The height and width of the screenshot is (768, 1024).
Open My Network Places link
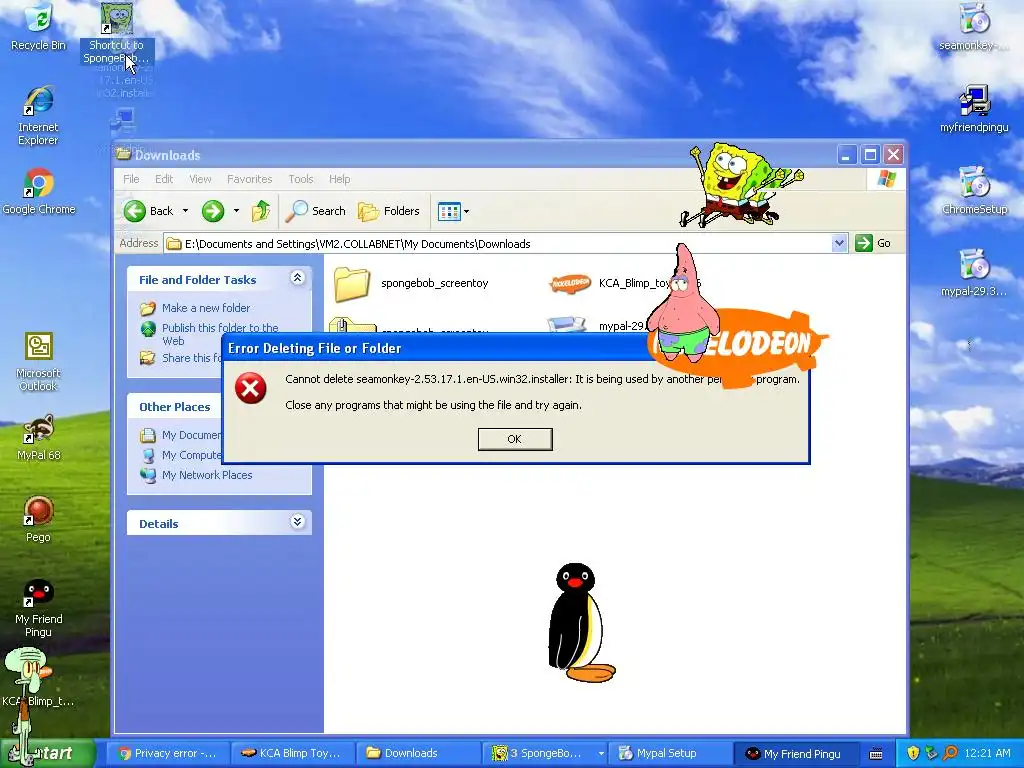pos(207,475)
